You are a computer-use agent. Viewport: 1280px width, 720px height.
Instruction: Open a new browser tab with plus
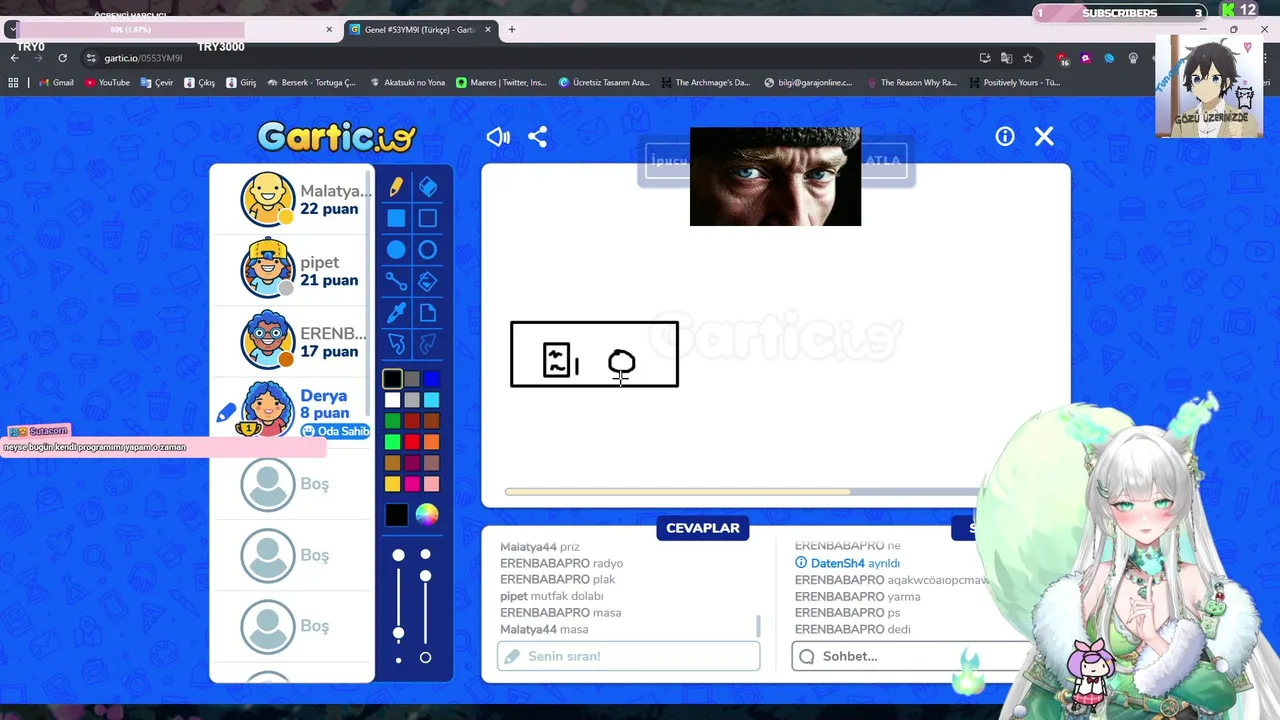(512, 30)
